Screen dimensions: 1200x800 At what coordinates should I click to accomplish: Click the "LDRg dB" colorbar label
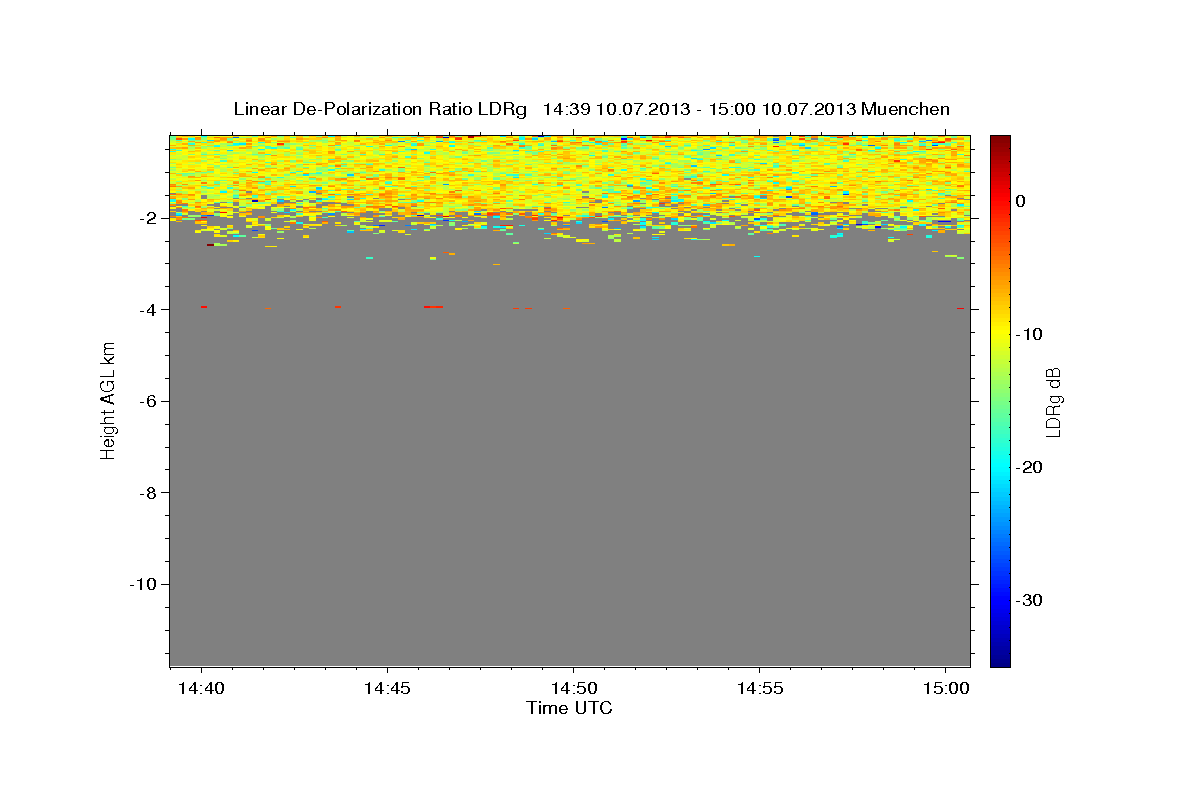coord(1052,401)
